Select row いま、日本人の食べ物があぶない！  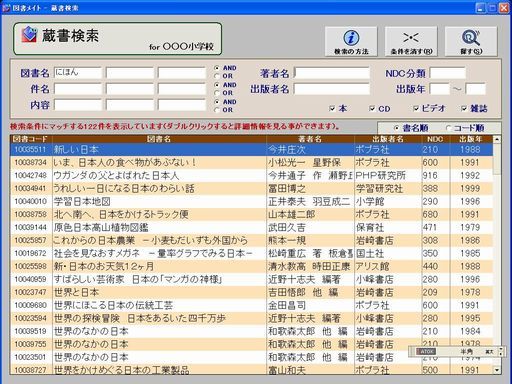[251, 163]
